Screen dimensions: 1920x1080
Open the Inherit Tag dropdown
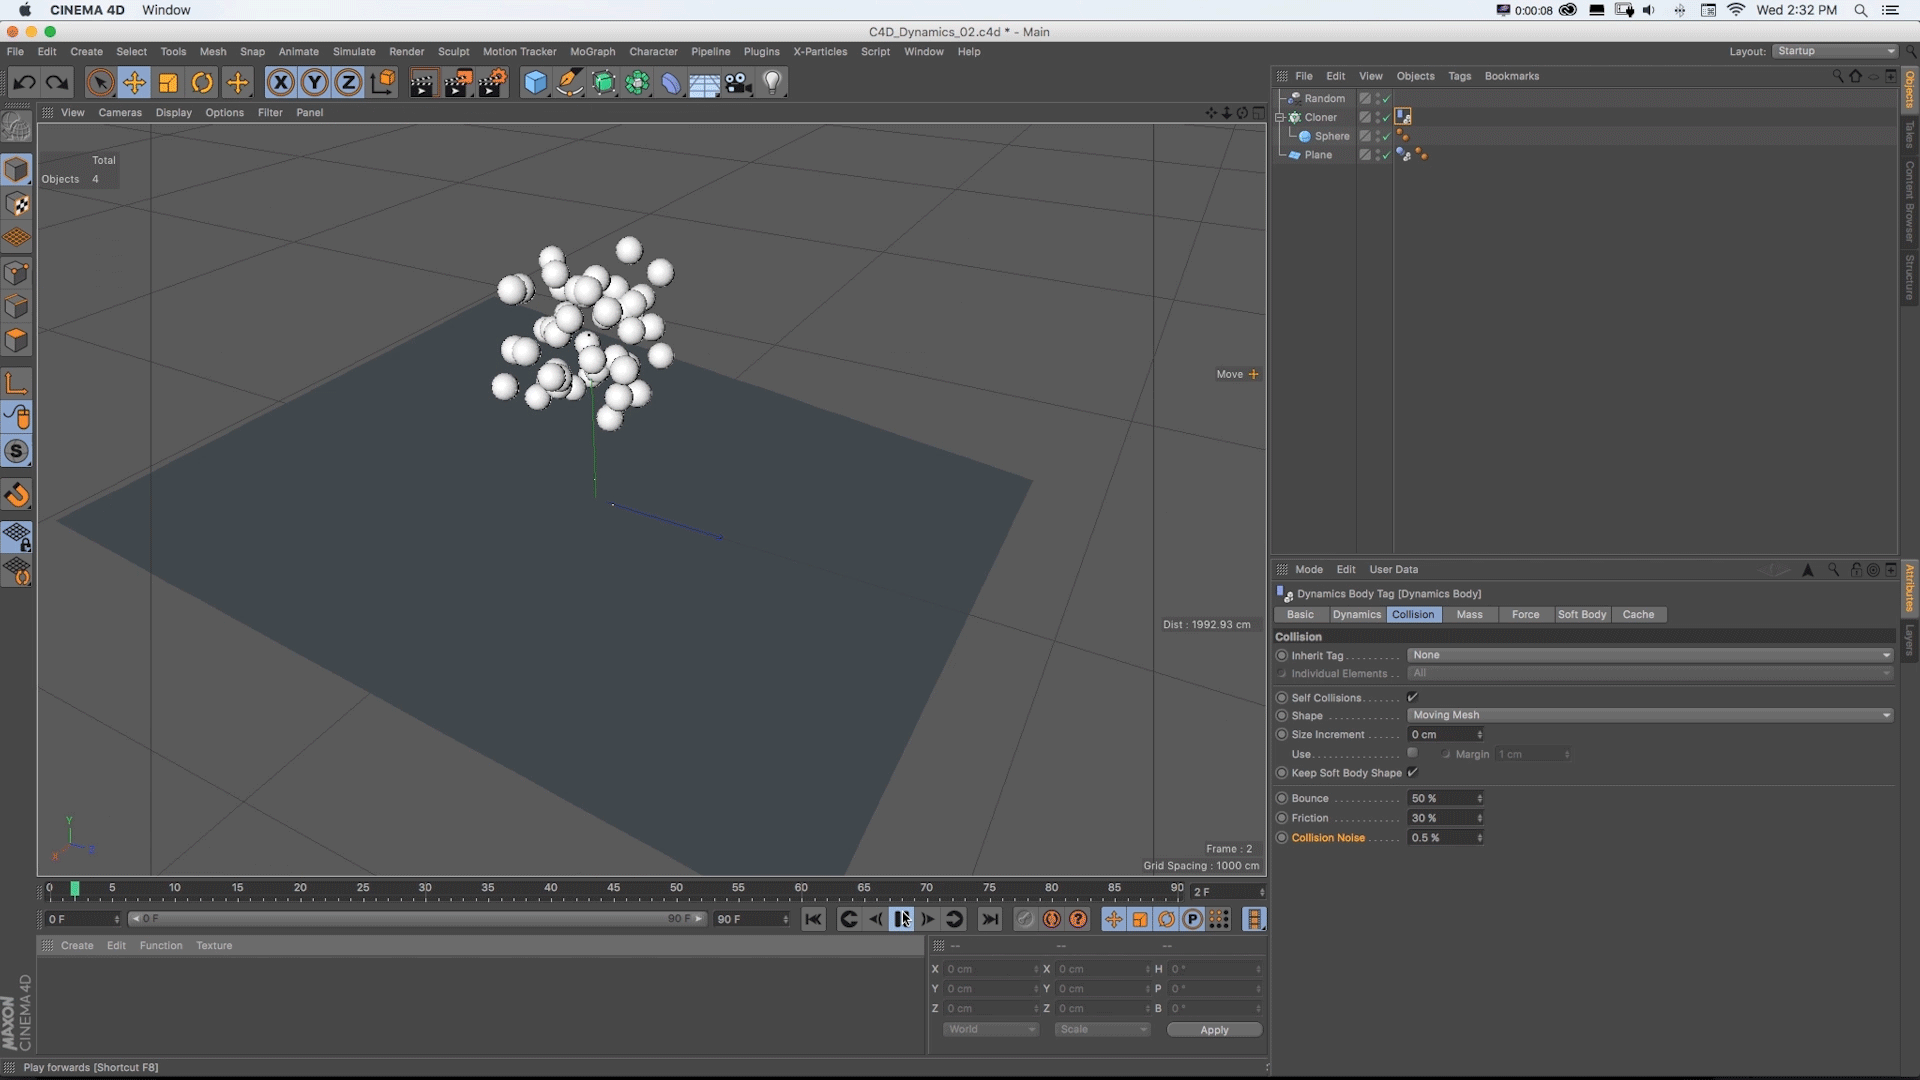[1649, 655]
